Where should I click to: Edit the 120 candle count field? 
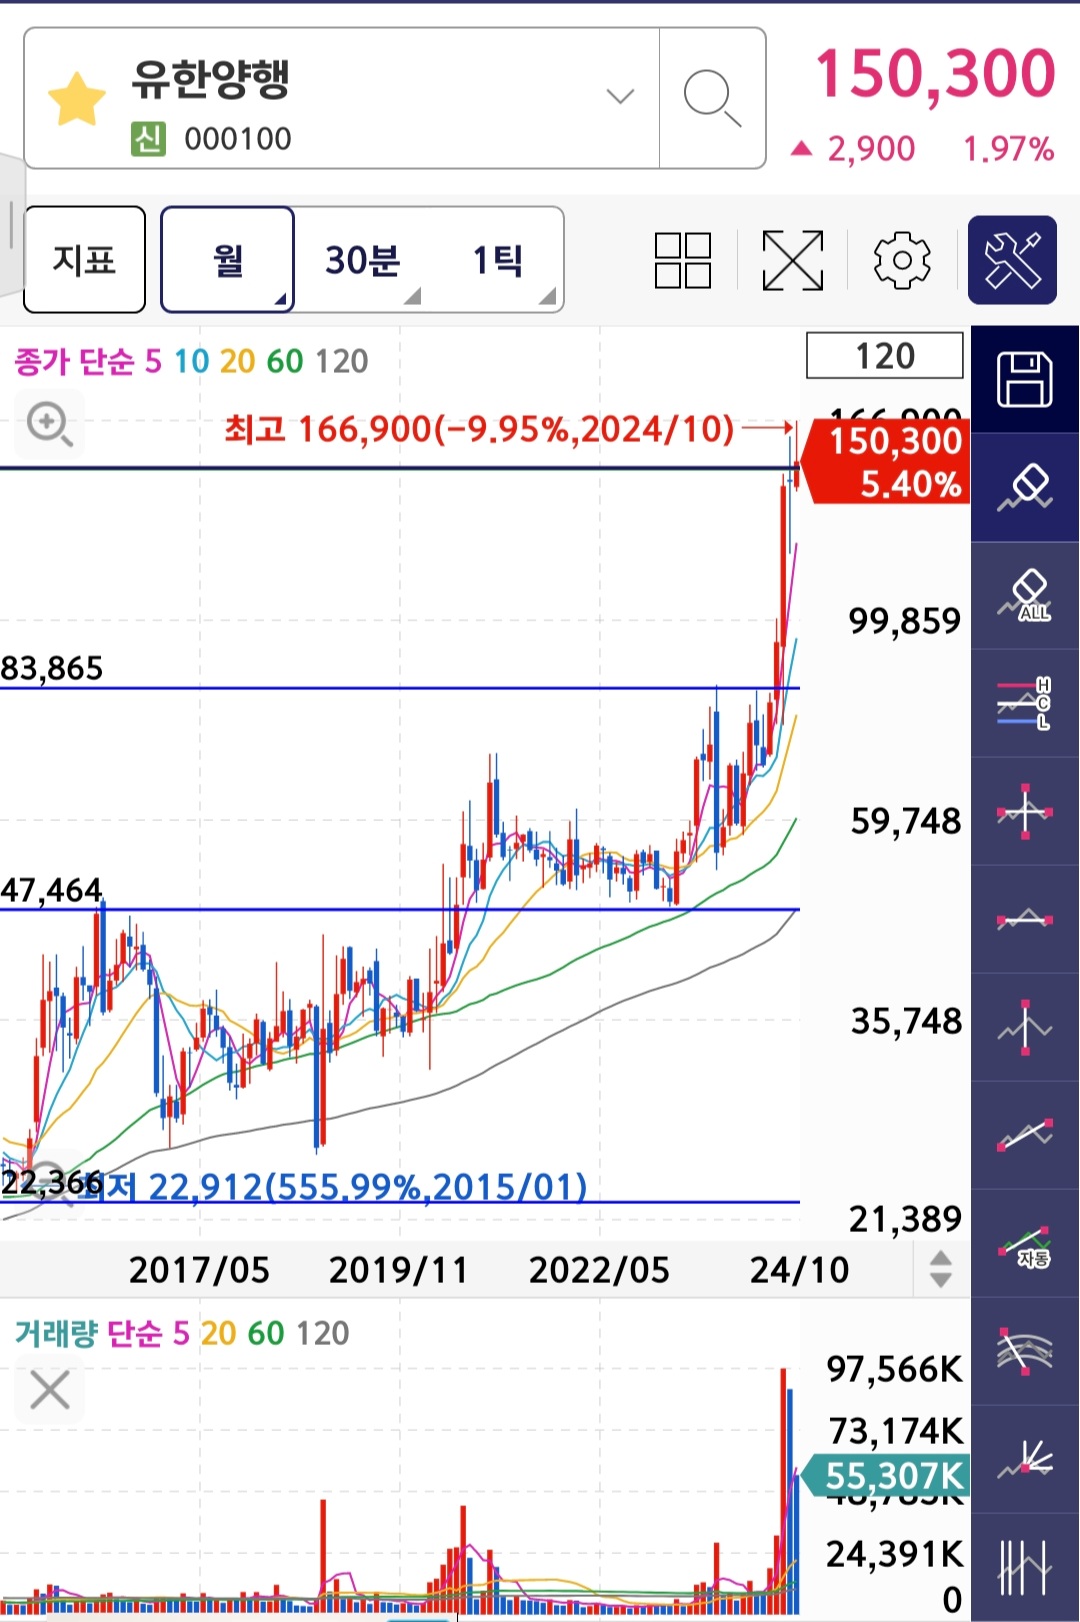pyautogui.click(x=885, y=356)
